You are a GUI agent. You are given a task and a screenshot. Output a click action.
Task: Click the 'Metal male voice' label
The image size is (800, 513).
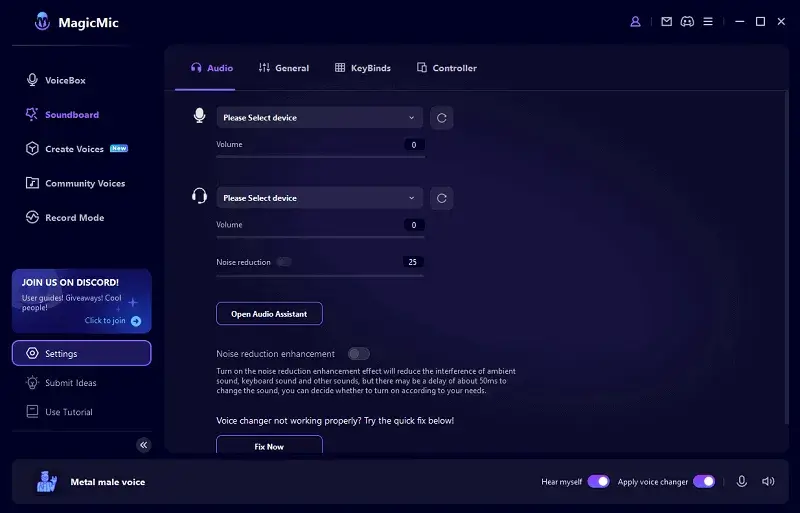point(108,482)
